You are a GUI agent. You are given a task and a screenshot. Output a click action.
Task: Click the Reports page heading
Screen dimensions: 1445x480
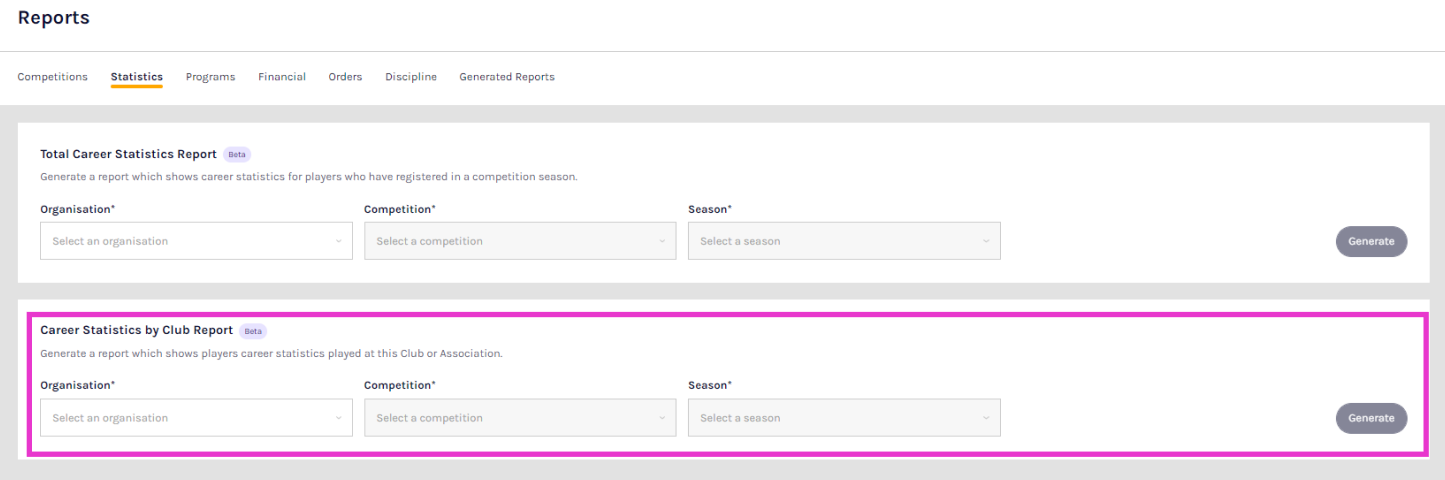tap(54, 18)
